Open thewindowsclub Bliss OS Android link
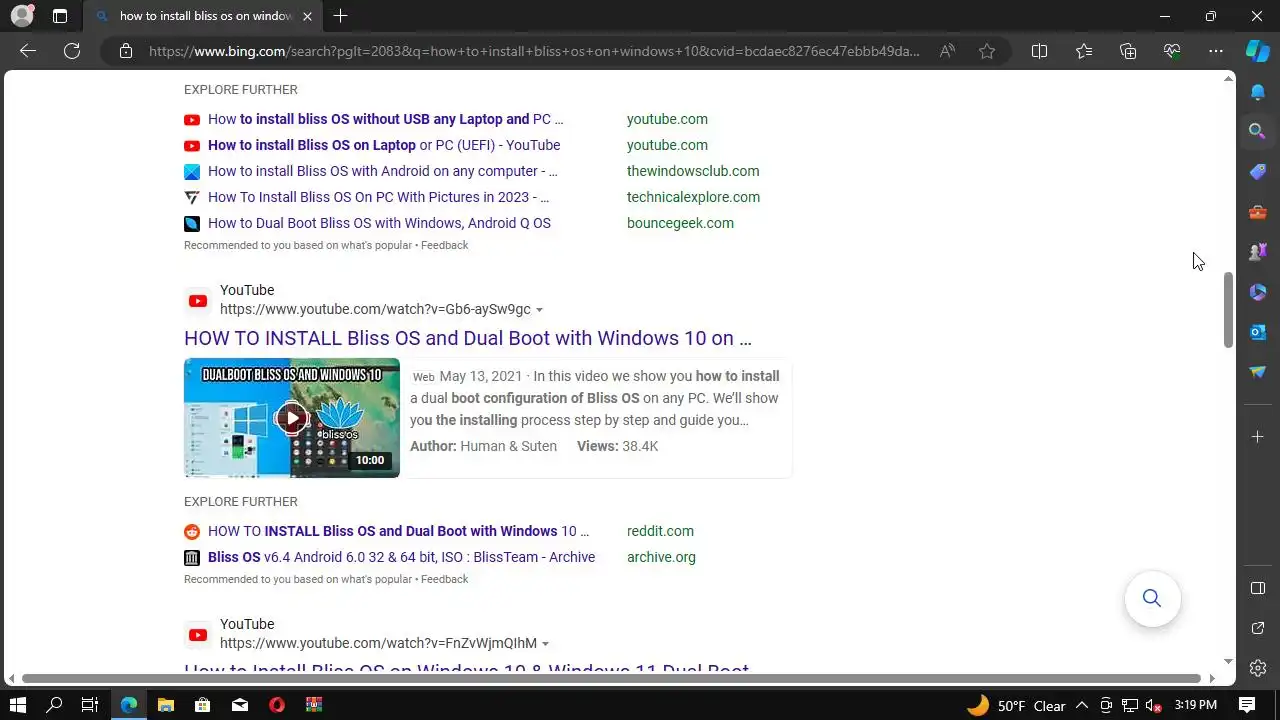This screenshot has width=1280, height=720. (382, 171)
